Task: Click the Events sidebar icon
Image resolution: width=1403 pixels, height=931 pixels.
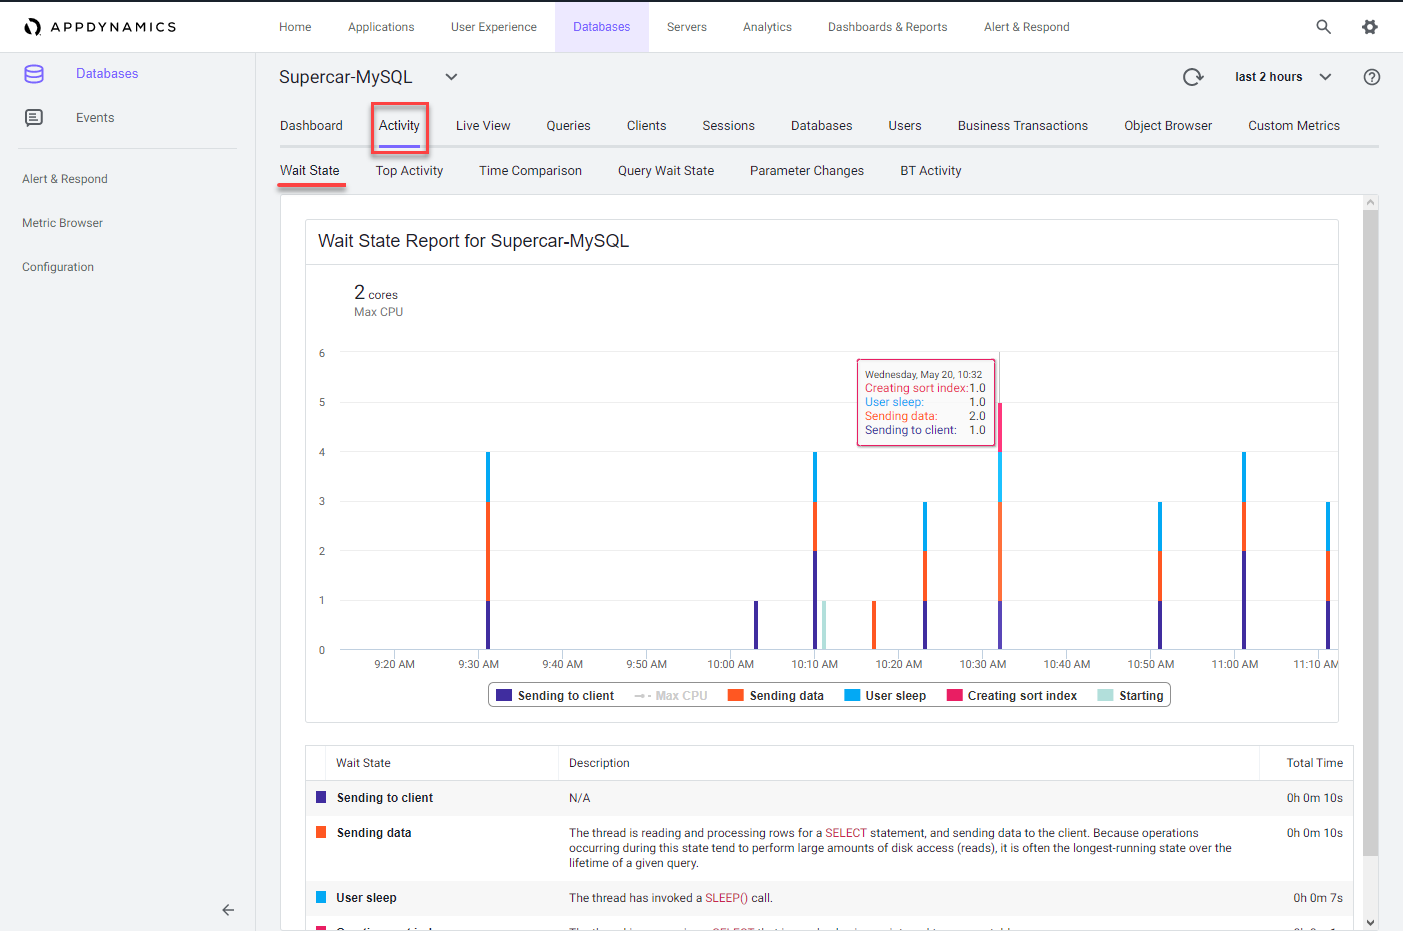Action: pyautogui.click(x=34, y=118)
